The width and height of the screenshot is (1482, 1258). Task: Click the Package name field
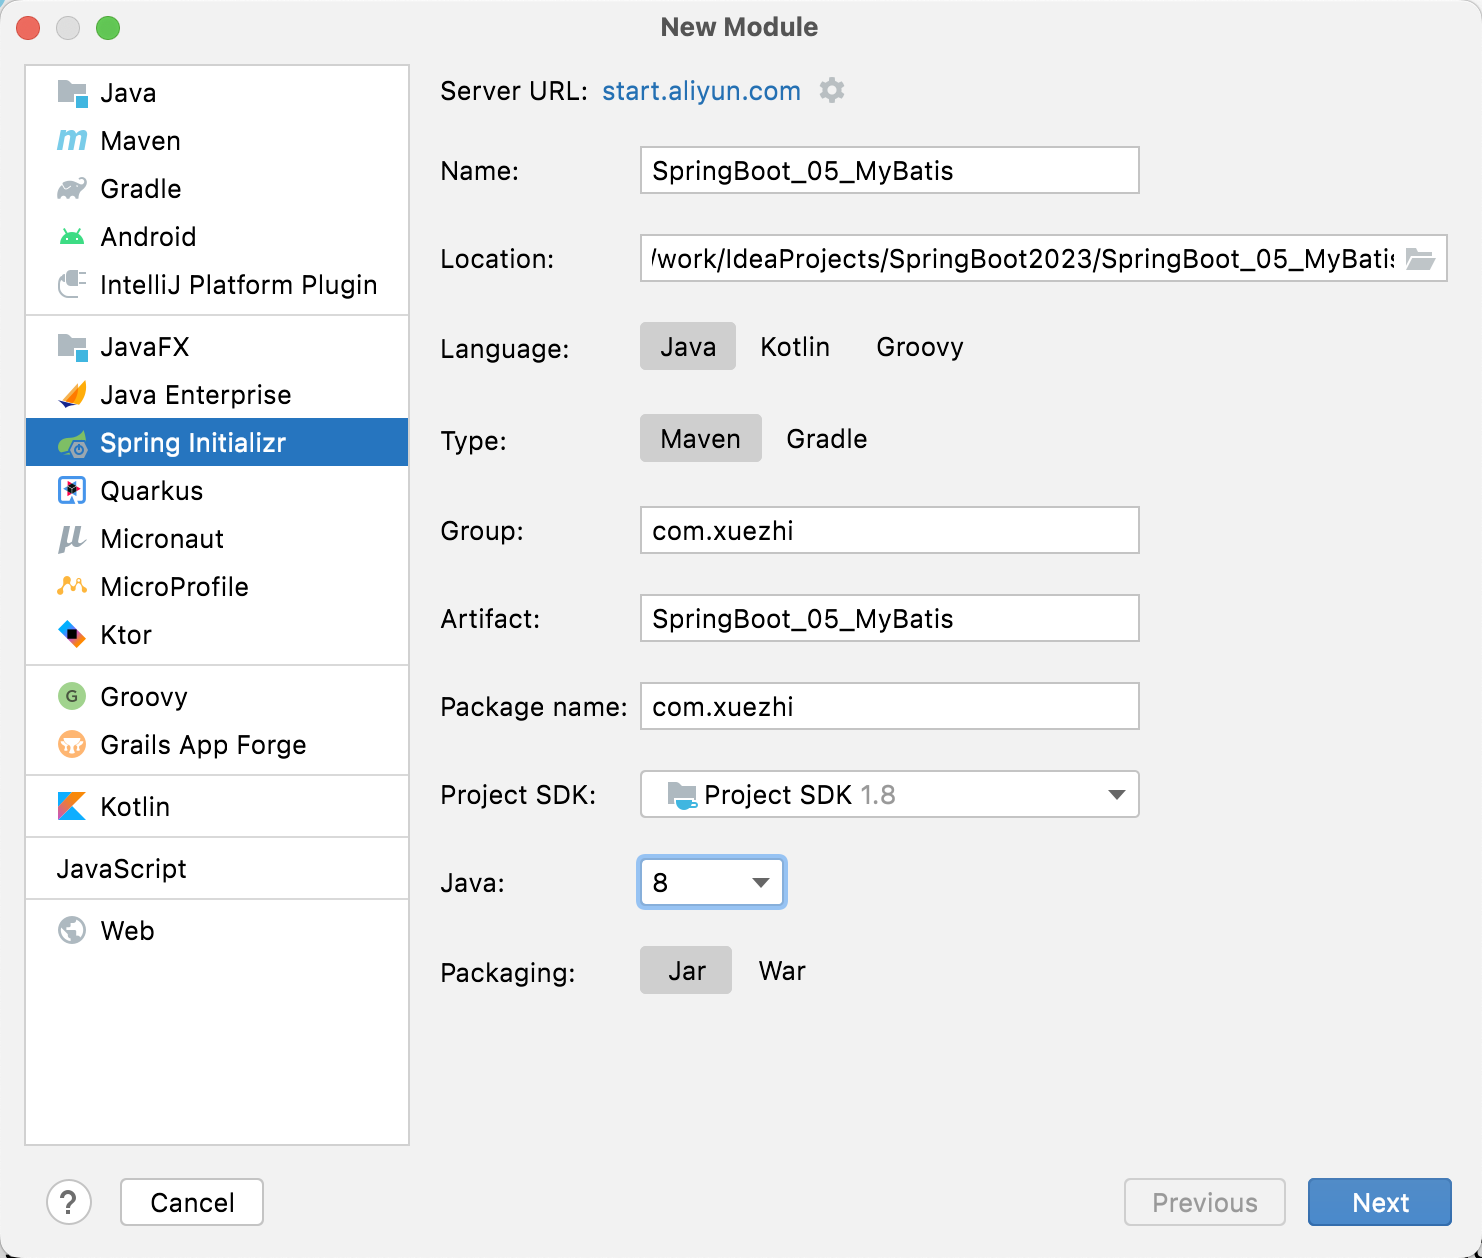point(890,707)
